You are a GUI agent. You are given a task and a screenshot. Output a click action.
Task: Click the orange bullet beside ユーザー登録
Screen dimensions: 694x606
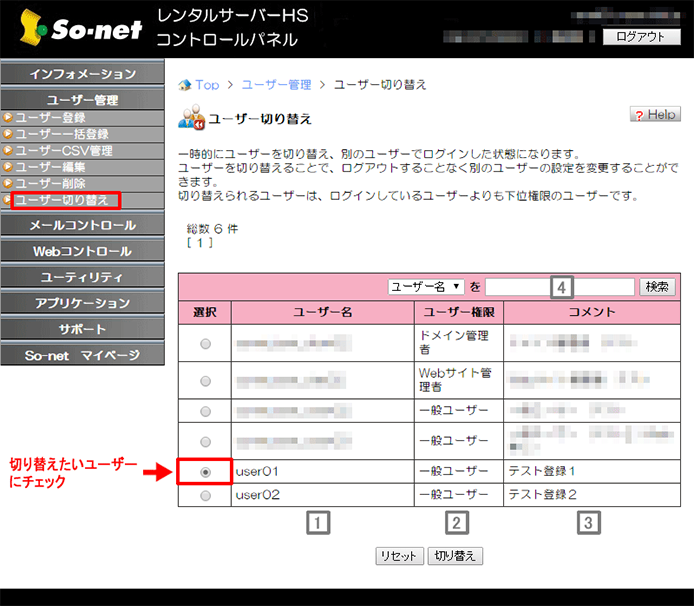8,118
